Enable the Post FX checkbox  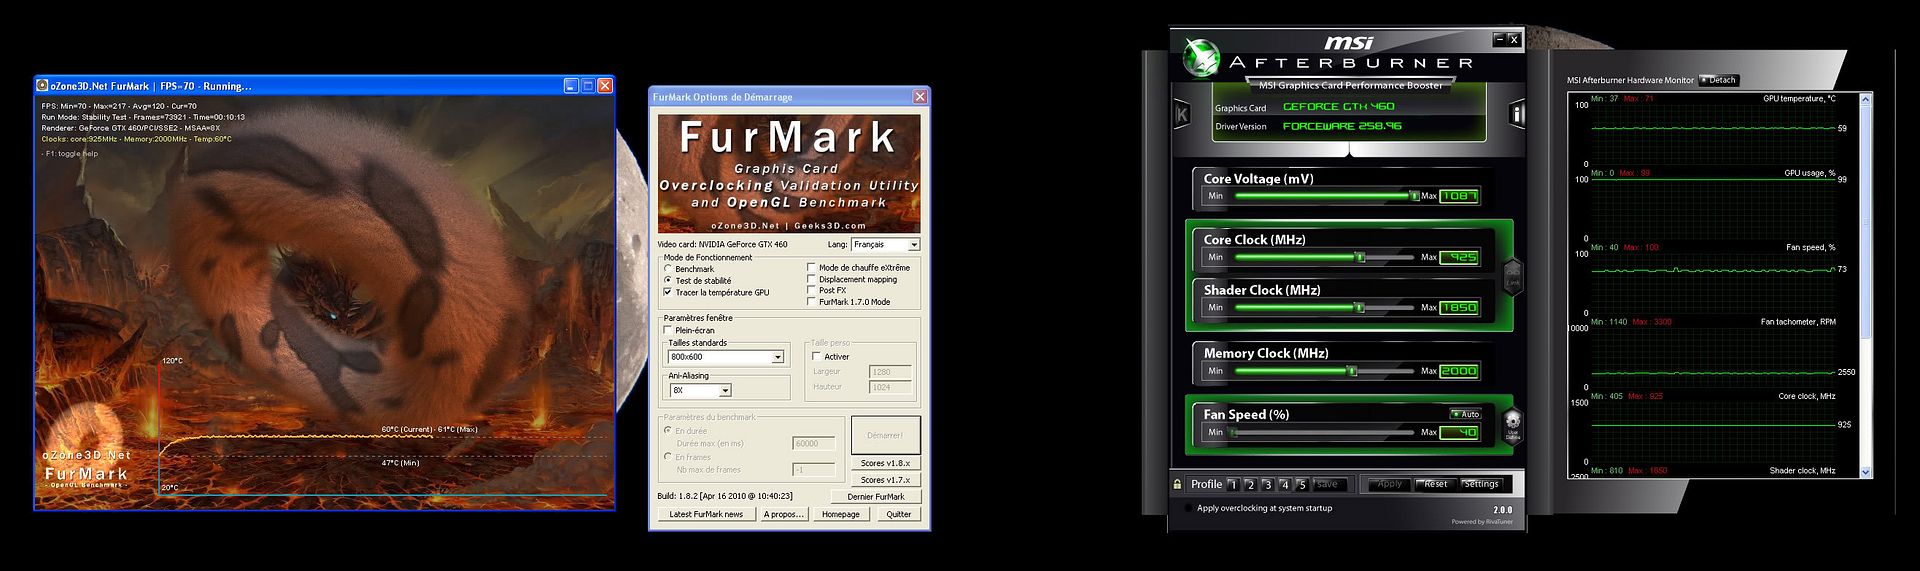811,290
